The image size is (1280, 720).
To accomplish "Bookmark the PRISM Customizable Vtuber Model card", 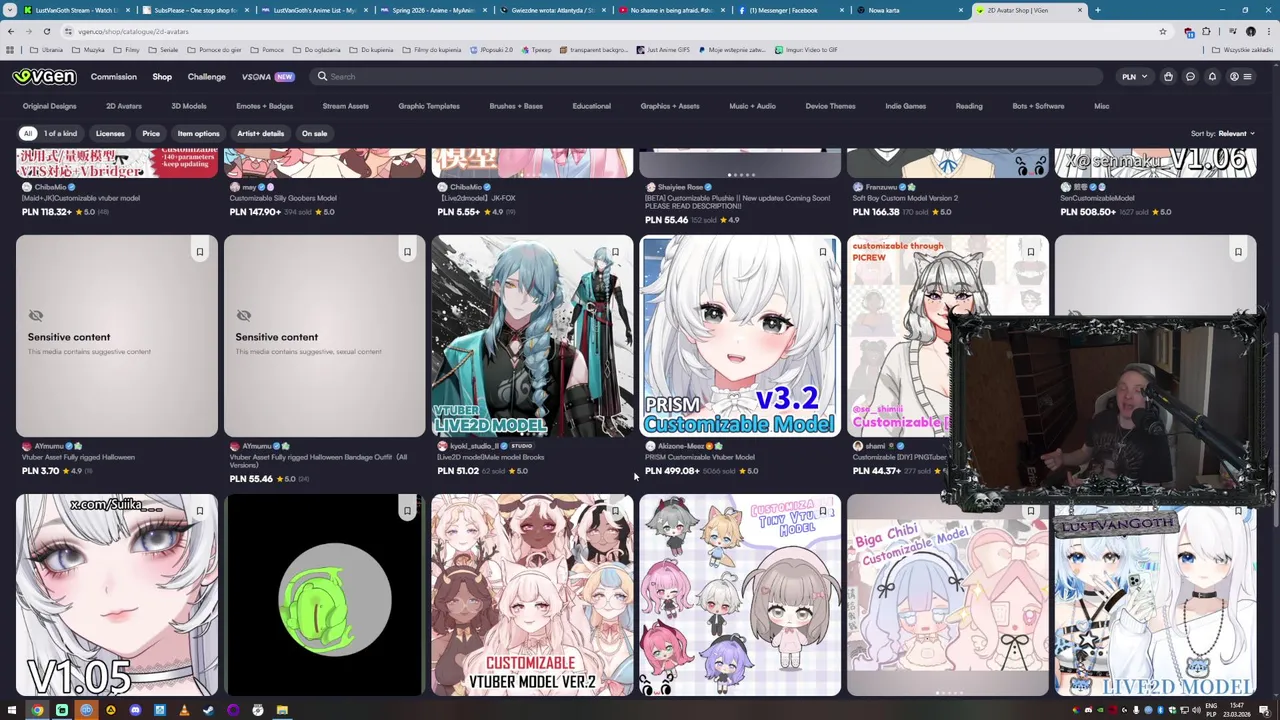I will pyautogui.click(x=823, y=252).
